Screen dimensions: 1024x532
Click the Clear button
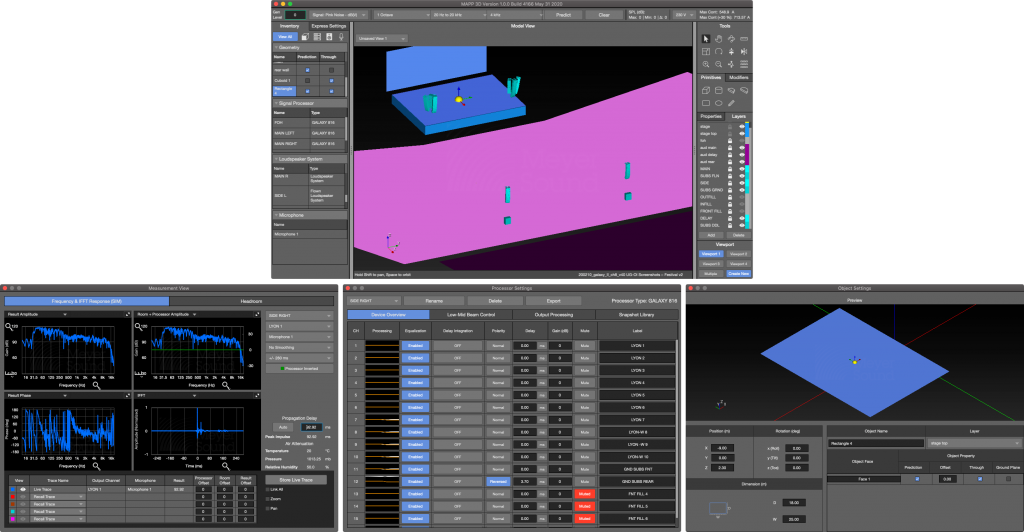604,15
